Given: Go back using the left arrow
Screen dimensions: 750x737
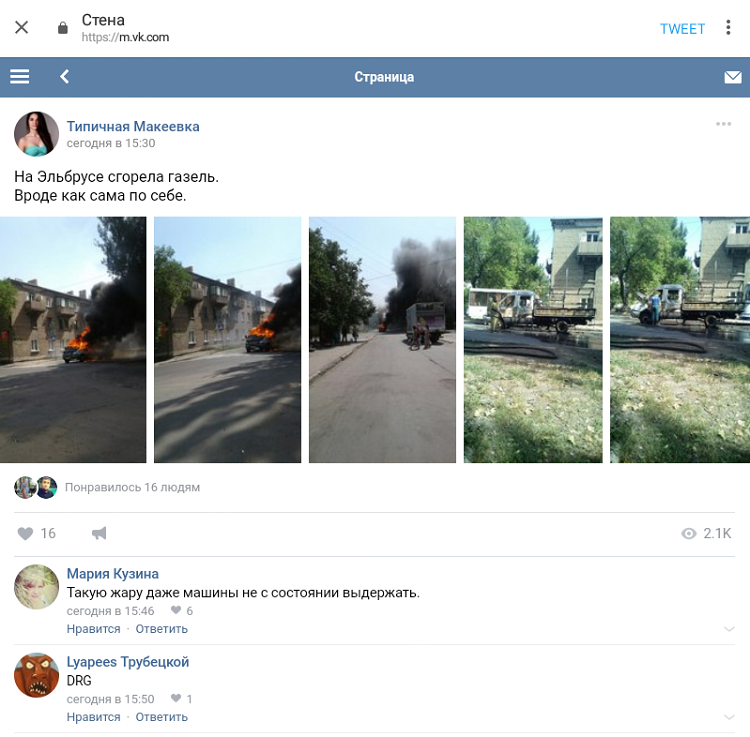Looking at the screenshot, I should (x=65, y=77).
